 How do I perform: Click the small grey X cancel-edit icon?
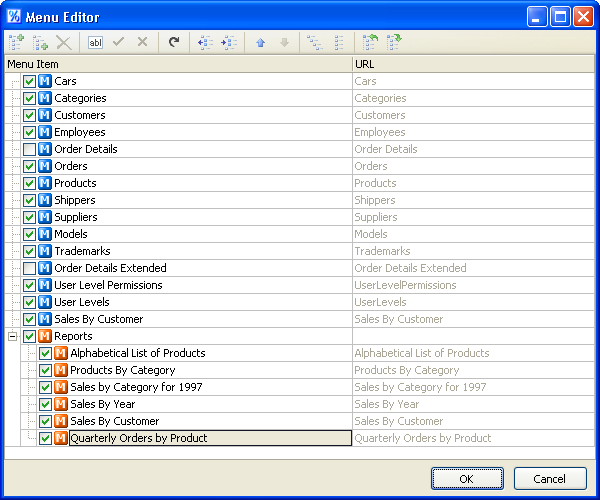[x=142, y=41]
